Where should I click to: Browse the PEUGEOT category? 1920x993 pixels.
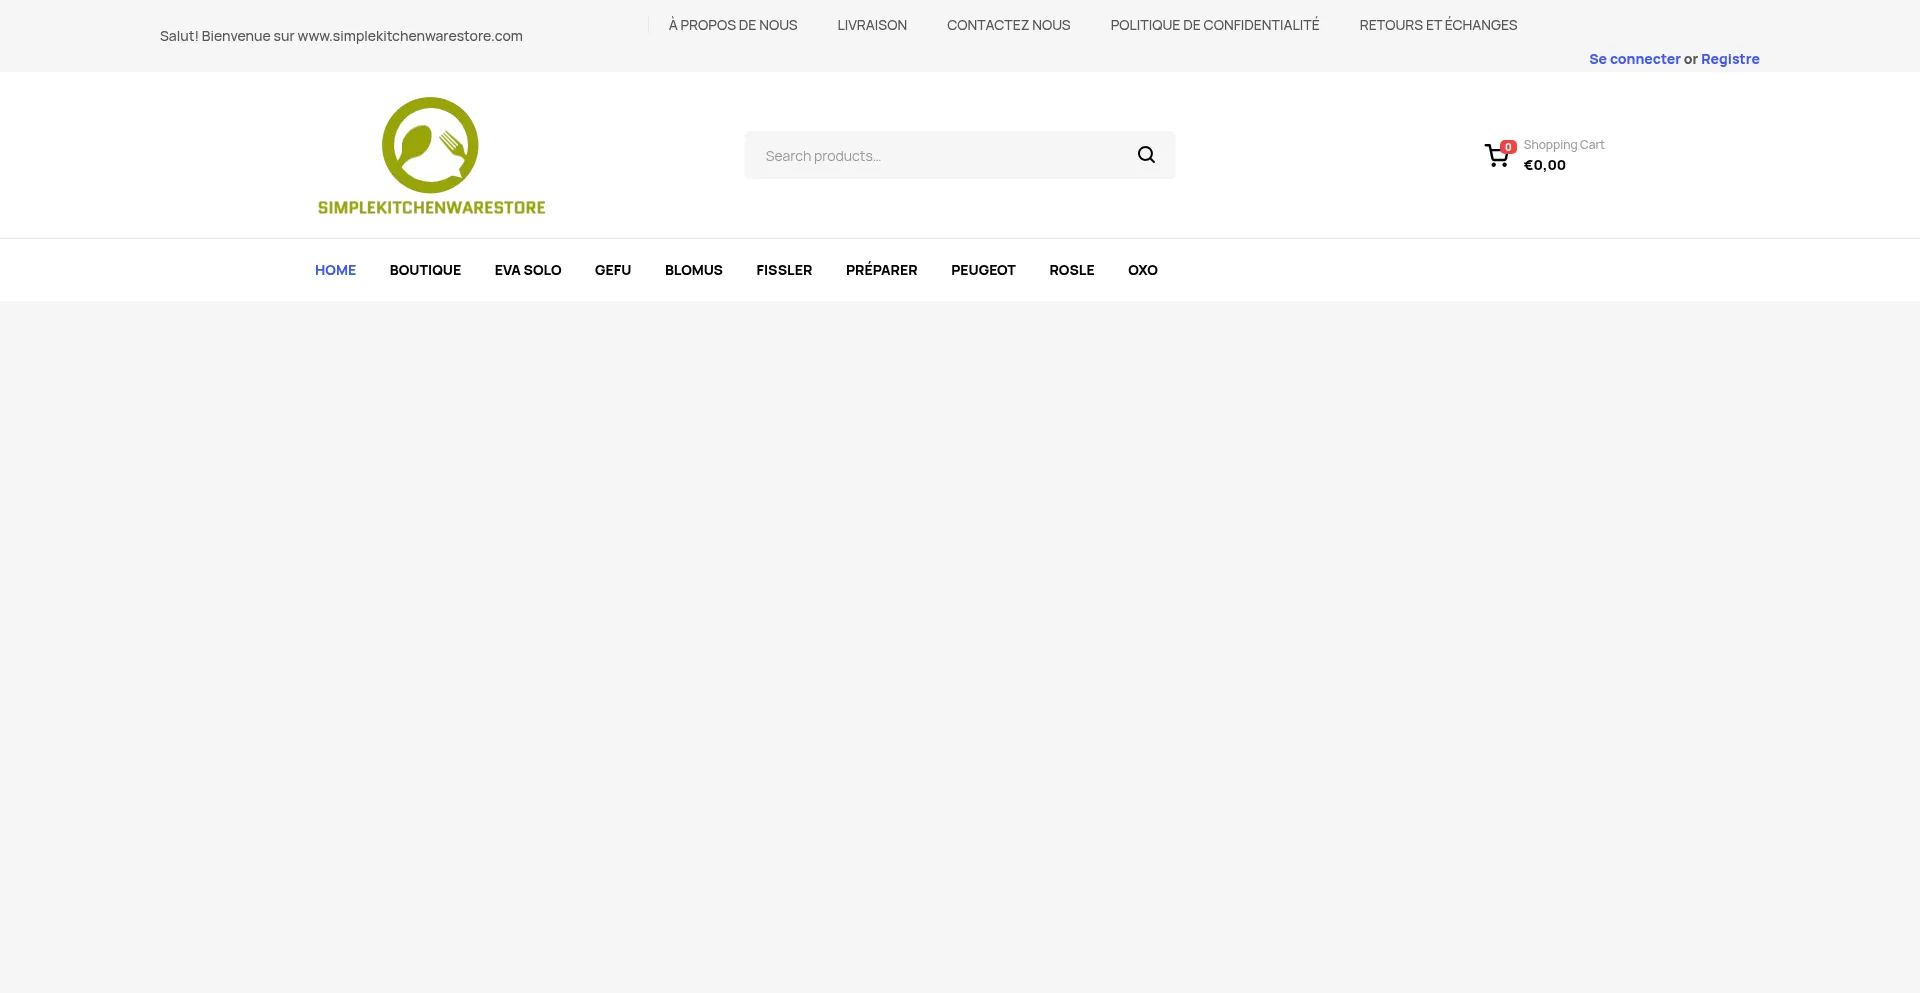[983, 270]
